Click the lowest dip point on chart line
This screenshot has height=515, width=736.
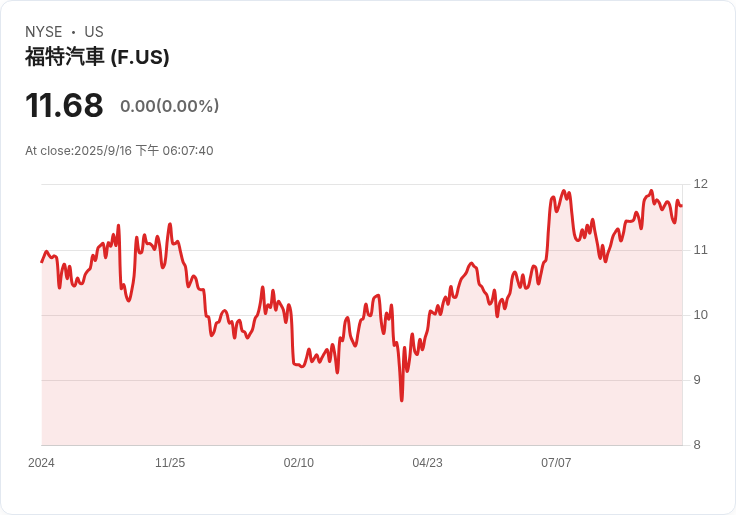tap(402, 400)
